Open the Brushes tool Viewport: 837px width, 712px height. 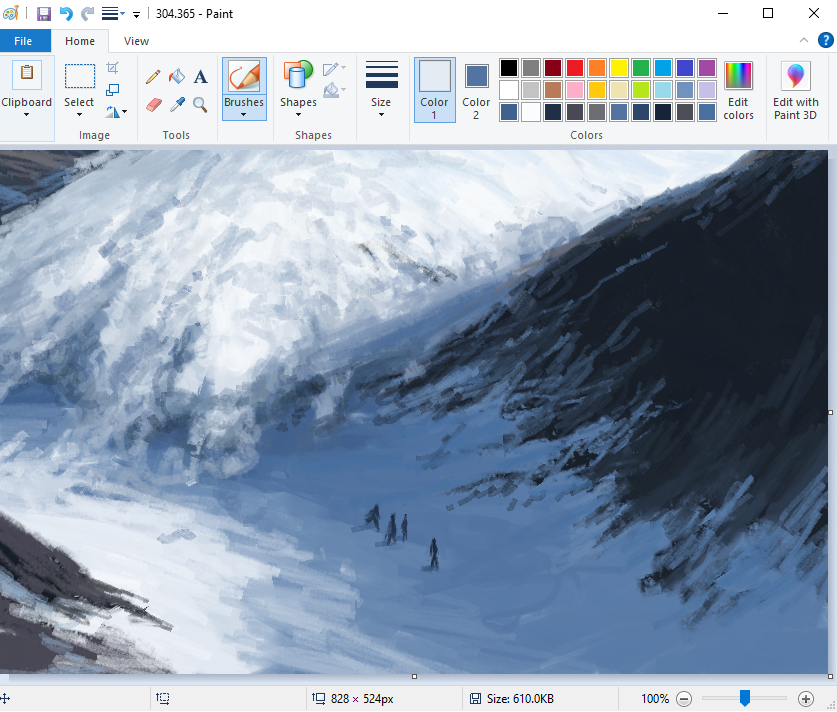pyautogui.click(x=244, y=77)
